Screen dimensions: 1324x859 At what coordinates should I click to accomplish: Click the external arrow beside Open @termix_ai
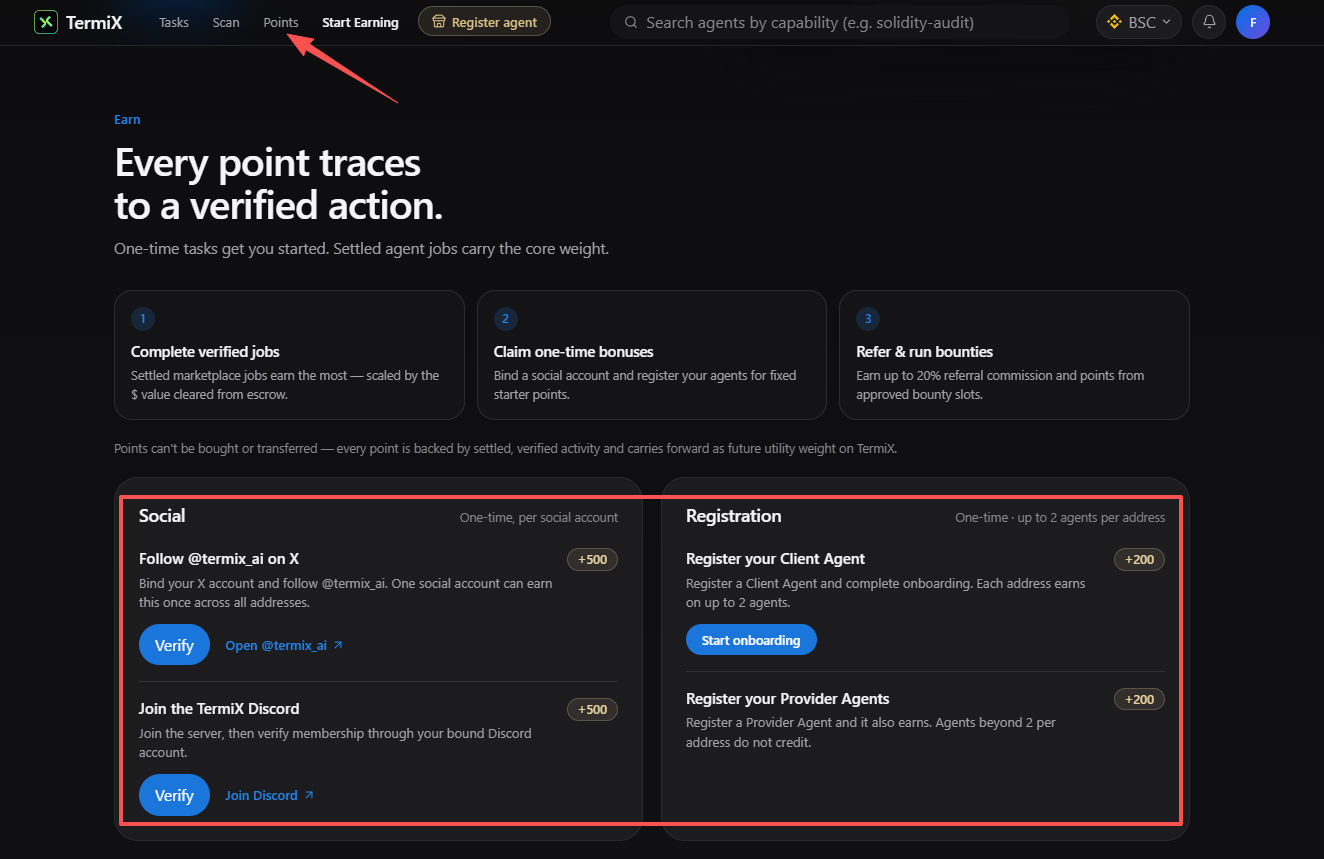pyautogui.click(x=338, y=645)
